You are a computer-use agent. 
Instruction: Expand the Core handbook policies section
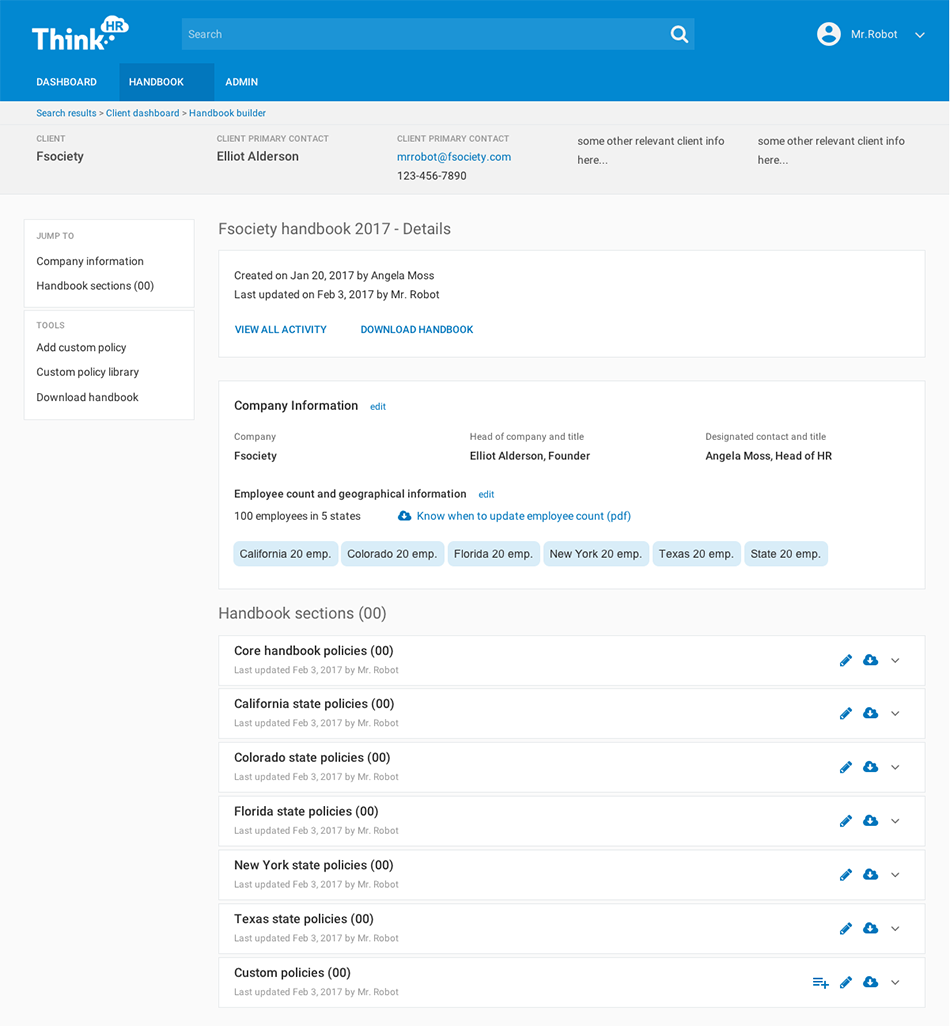[895, 660]
